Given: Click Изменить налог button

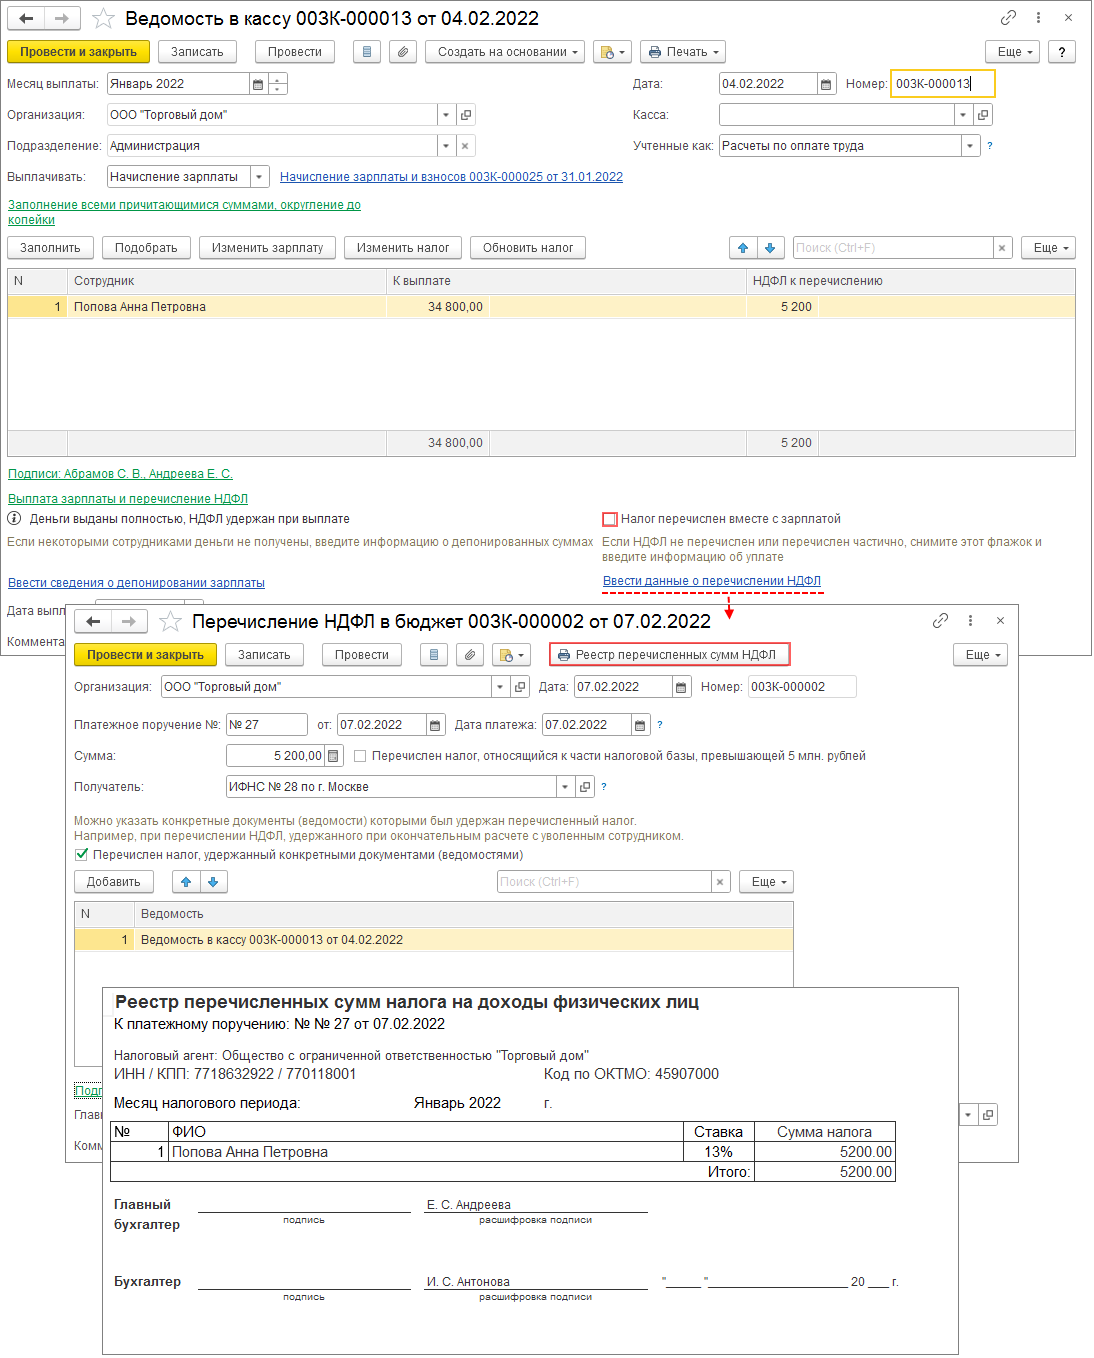Looking at the screenshot, I should tap(403, 248).
